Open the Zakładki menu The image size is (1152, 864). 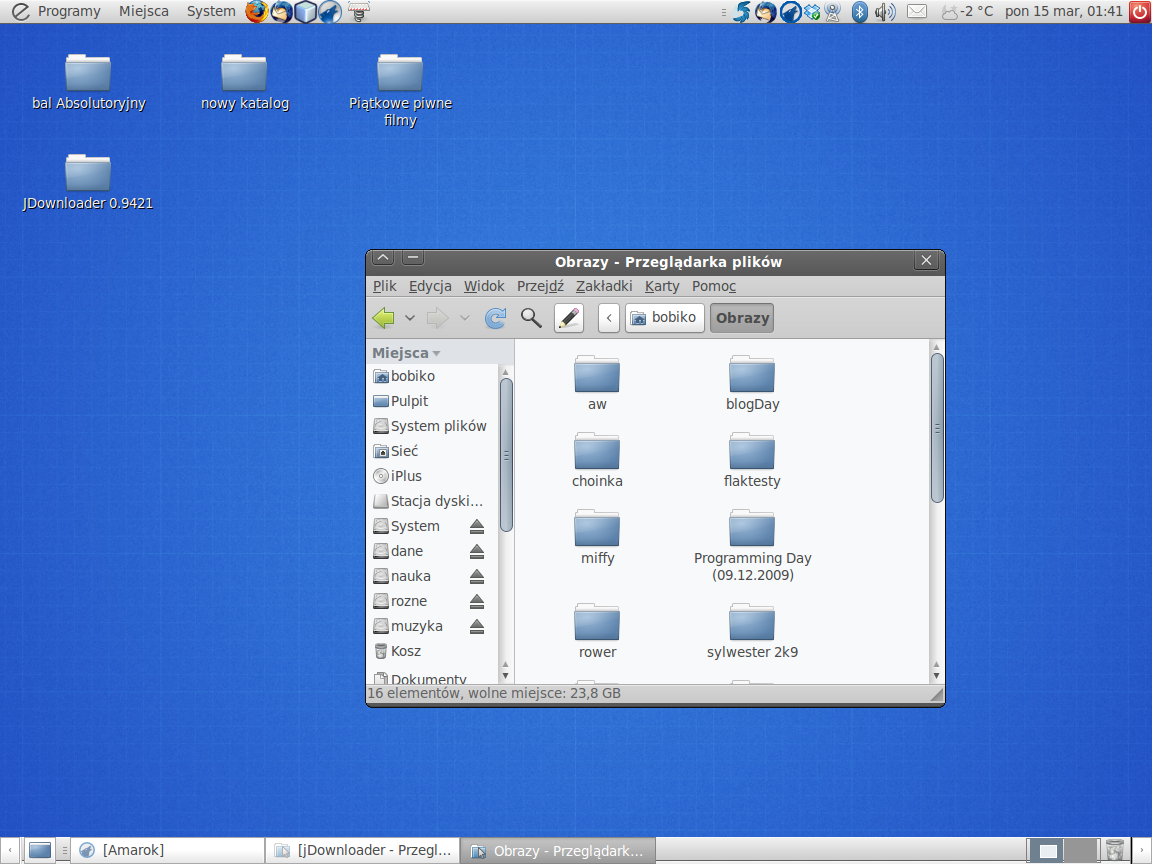(x=604, y=286)
